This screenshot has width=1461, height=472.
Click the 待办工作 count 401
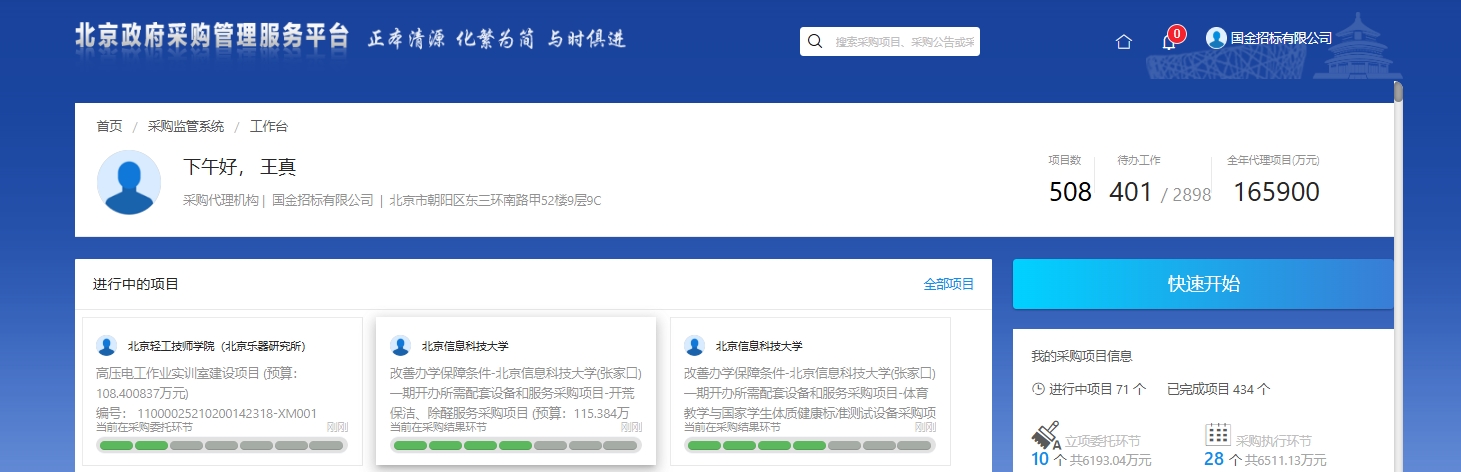point(1130,192)
